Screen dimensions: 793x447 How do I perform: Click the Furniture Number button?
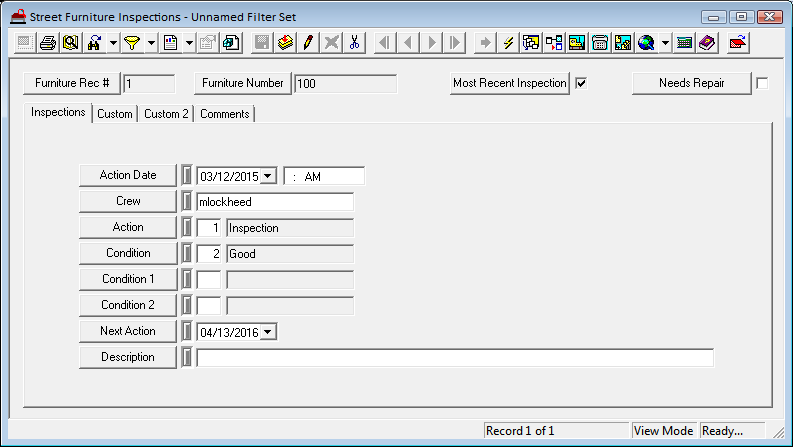(x=243, y=83)
